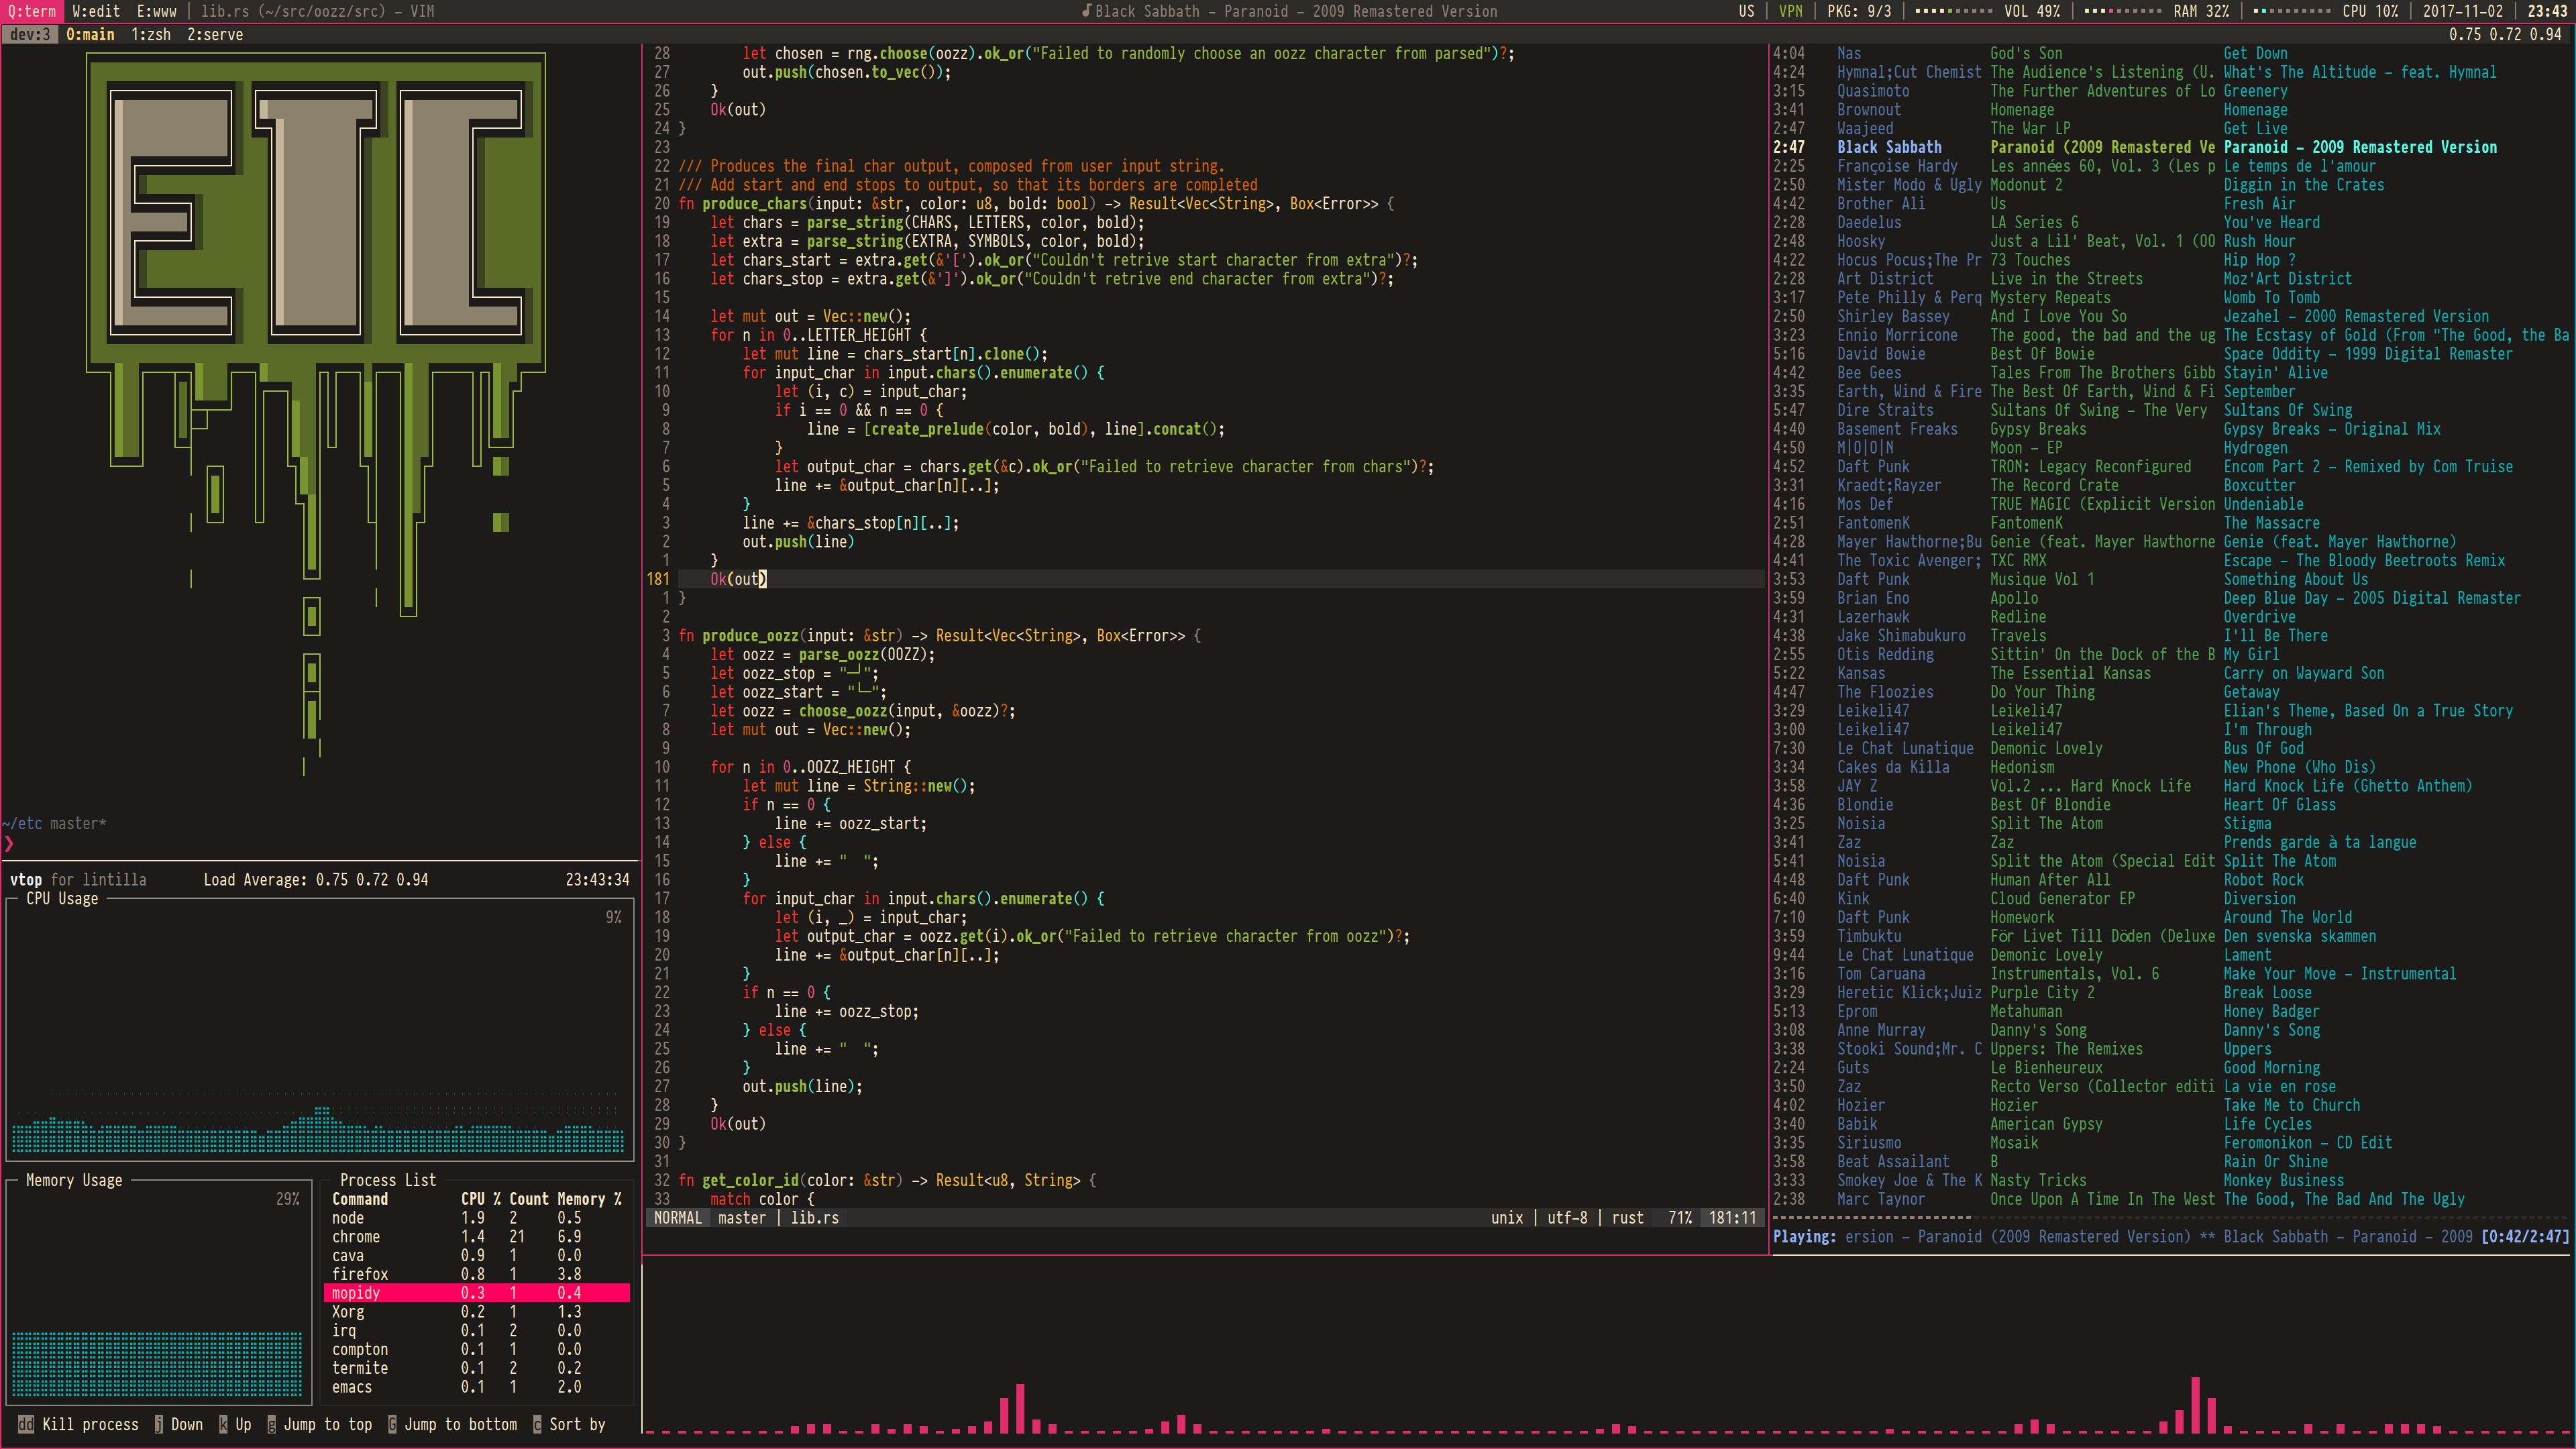Select tmux window 1:zsh
Image resolution: width=2576 pixels, height=1449 pixels.
tap(151, 34)
